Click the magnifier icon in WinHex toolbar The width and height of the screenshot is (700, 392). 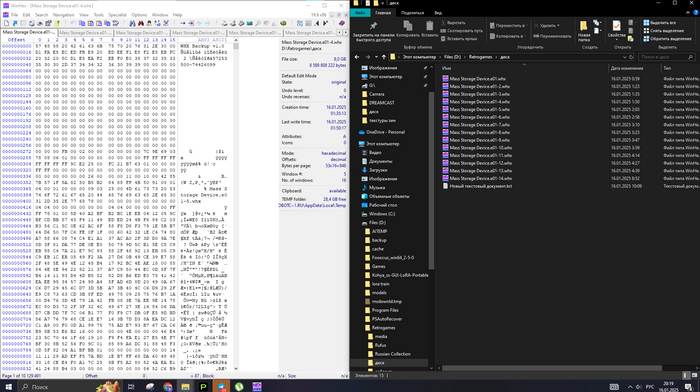(258, 23)
